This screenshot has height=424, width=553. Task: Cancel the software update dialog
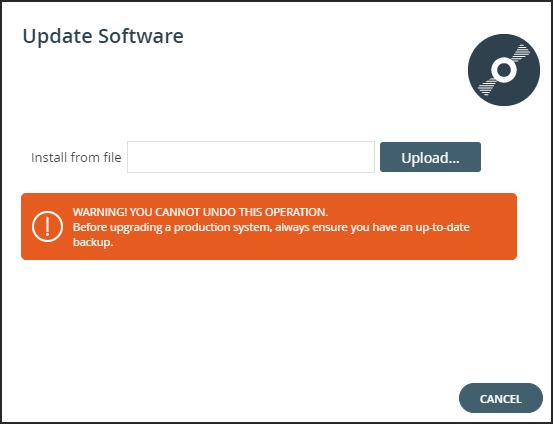500,398
